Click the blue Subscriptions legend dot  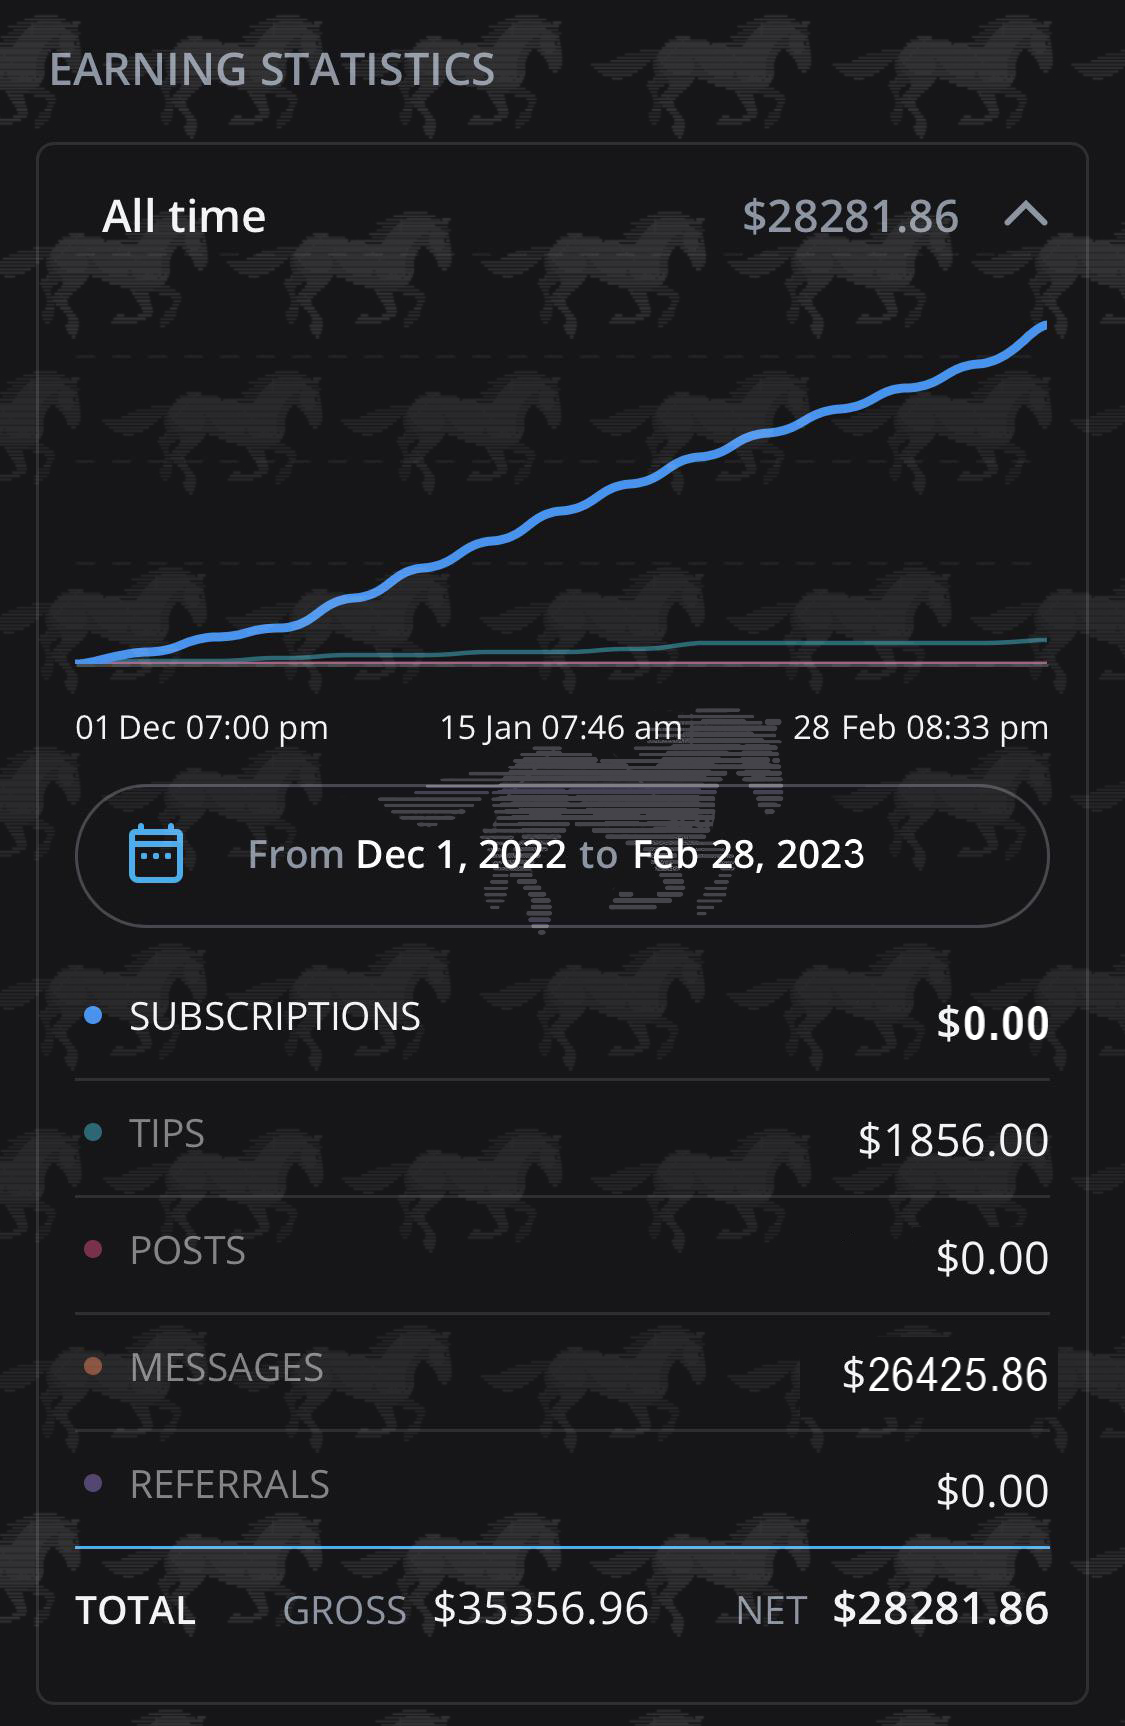93,1016
